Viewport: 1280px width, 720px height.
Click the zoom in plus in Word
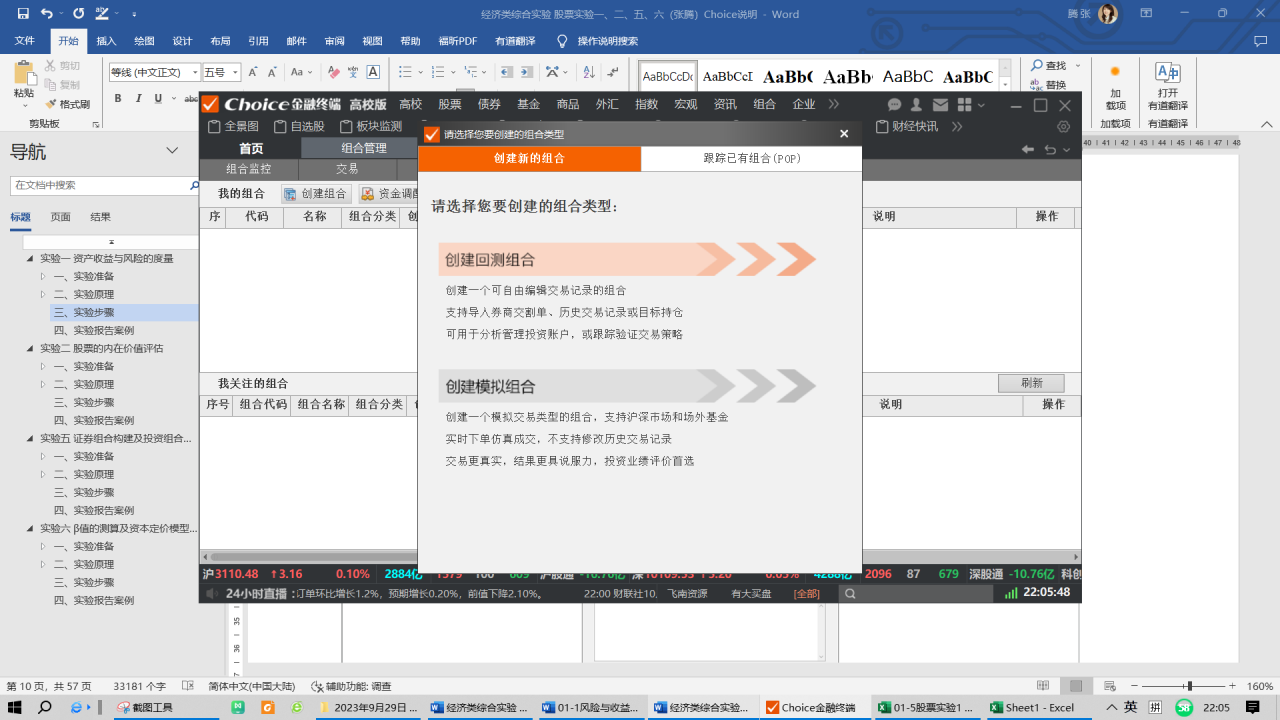tap(1231, 686)
